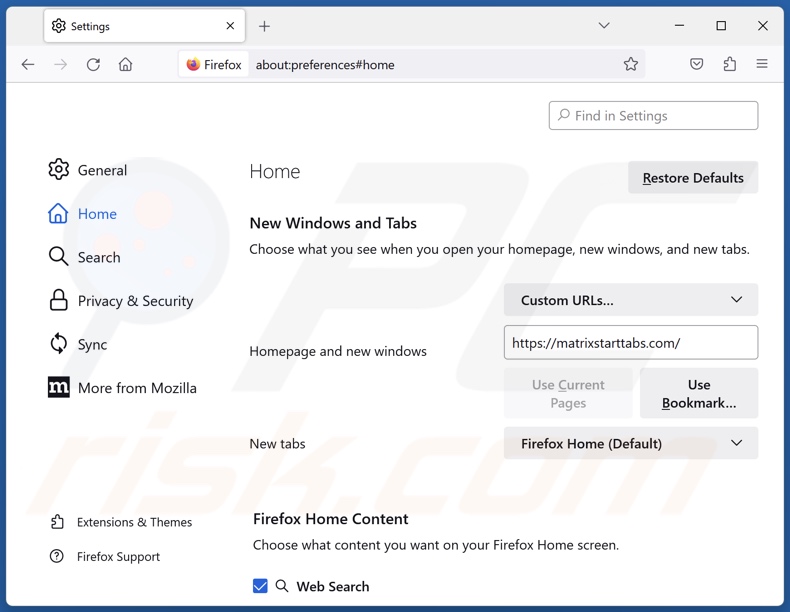
Task: Open the browser home page icon
Action: click(x=125, y=64)
